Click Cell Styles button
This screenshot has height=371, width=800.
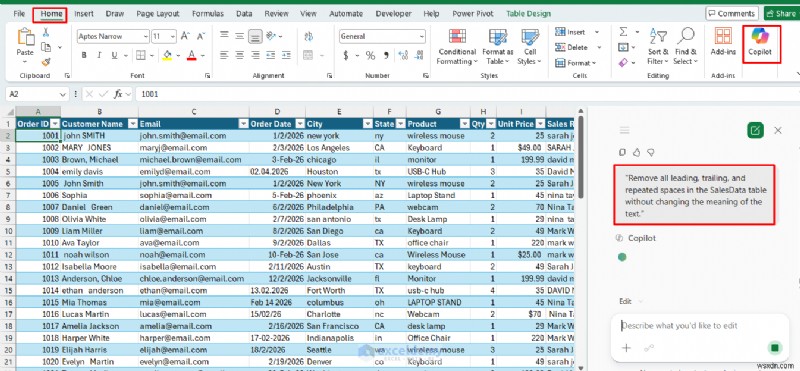(530, 46)
